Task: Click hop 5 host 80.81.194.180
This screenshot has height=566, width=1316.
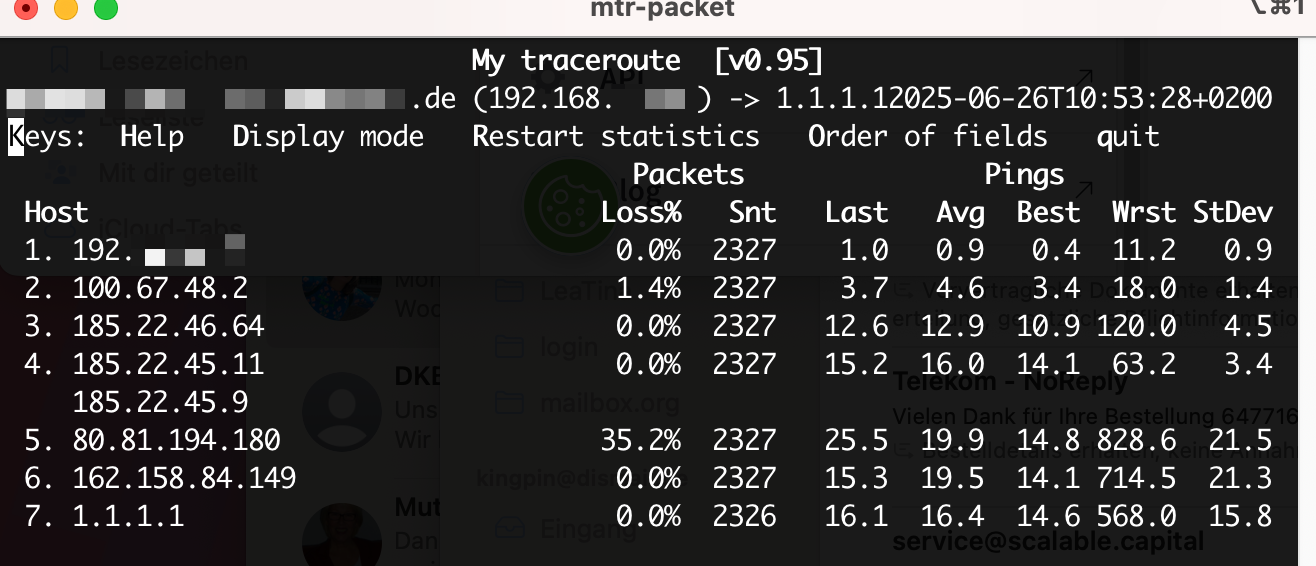Action: 177,439
